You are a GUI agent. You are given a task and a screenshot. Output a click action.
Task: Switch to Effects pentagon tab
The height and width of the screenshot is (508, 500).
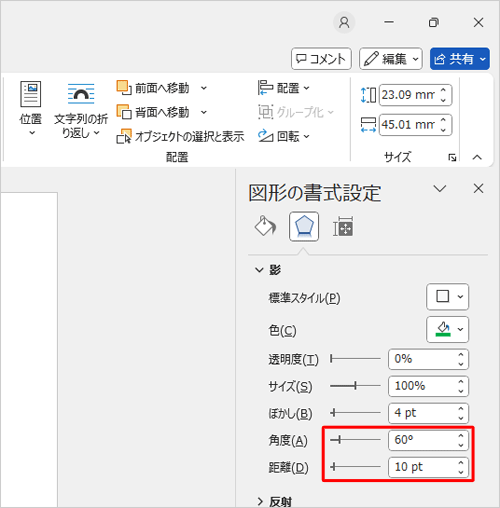[x=304, y=226]
